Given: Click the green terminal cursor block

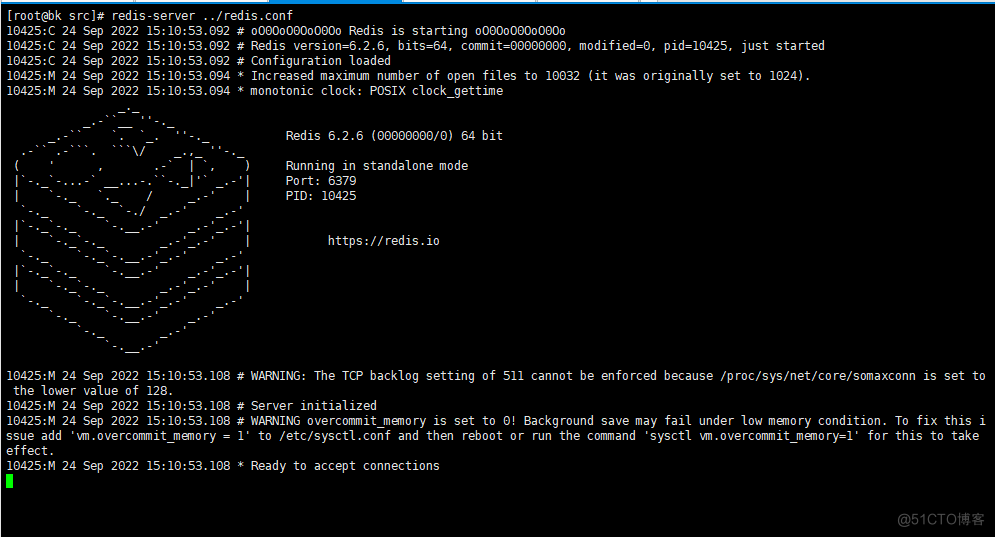Looking at the screenshot, I should point(10,481).
